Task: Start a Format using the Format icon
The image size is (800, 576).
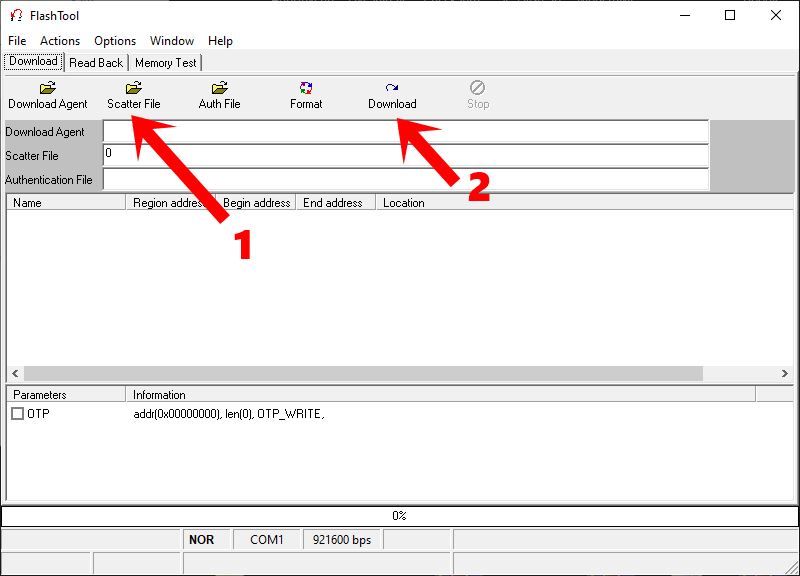Action: [305, 95]
